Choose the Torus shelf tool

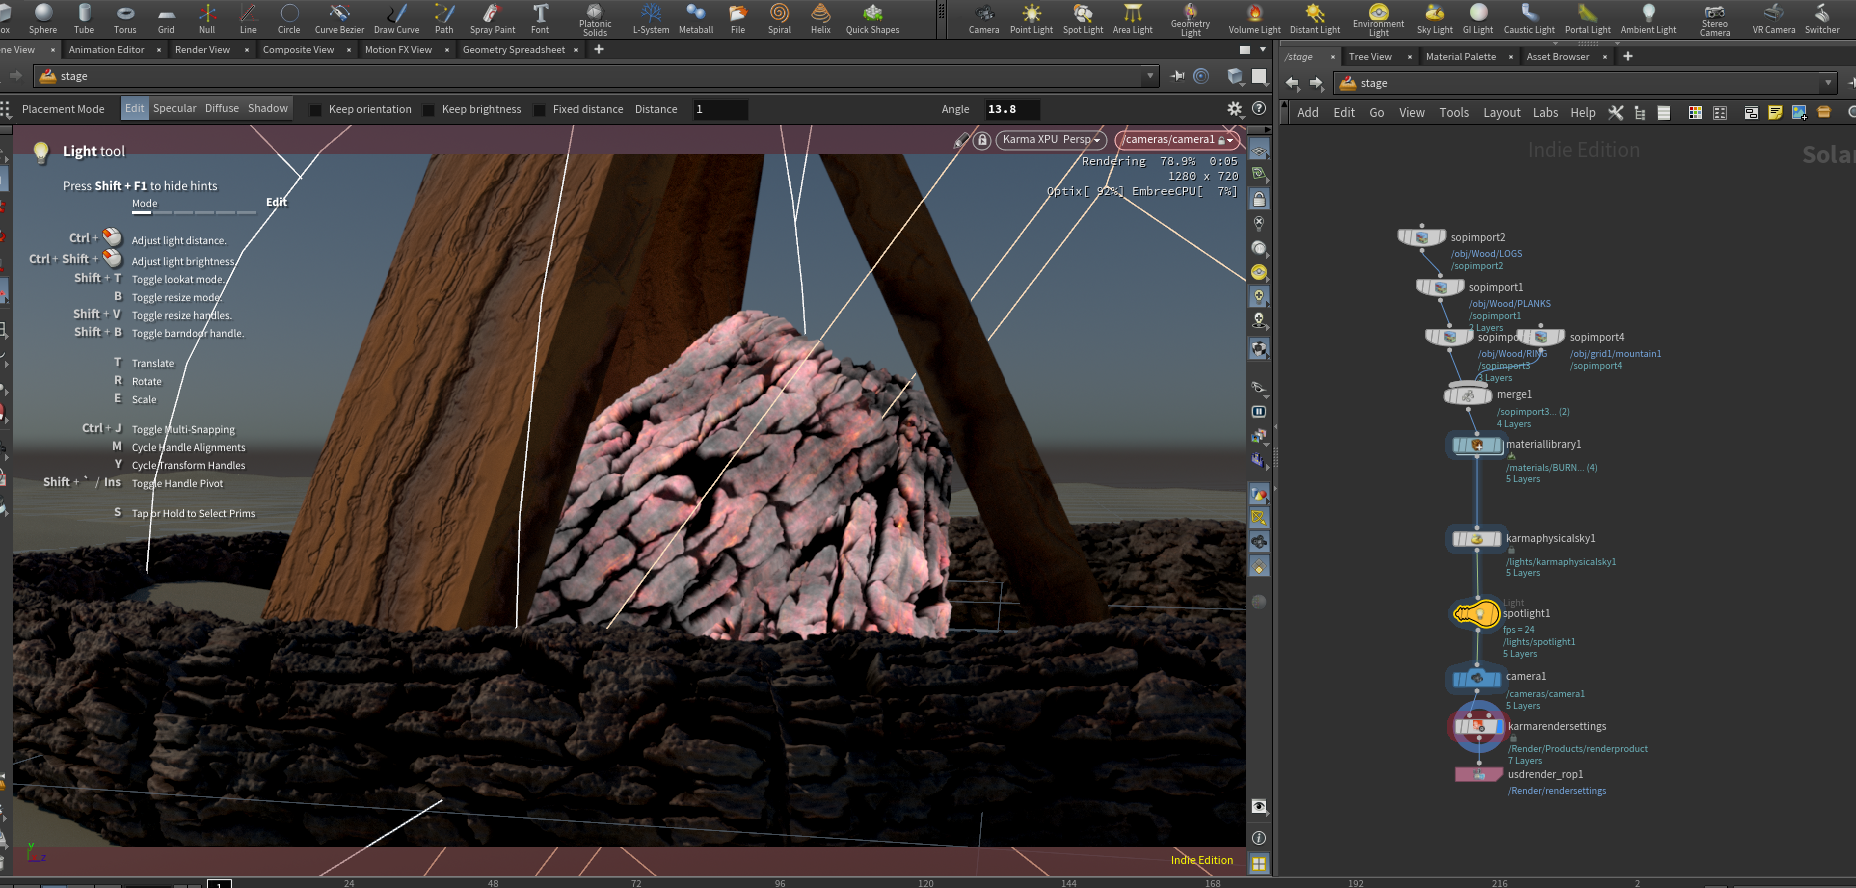pos(125,18)
